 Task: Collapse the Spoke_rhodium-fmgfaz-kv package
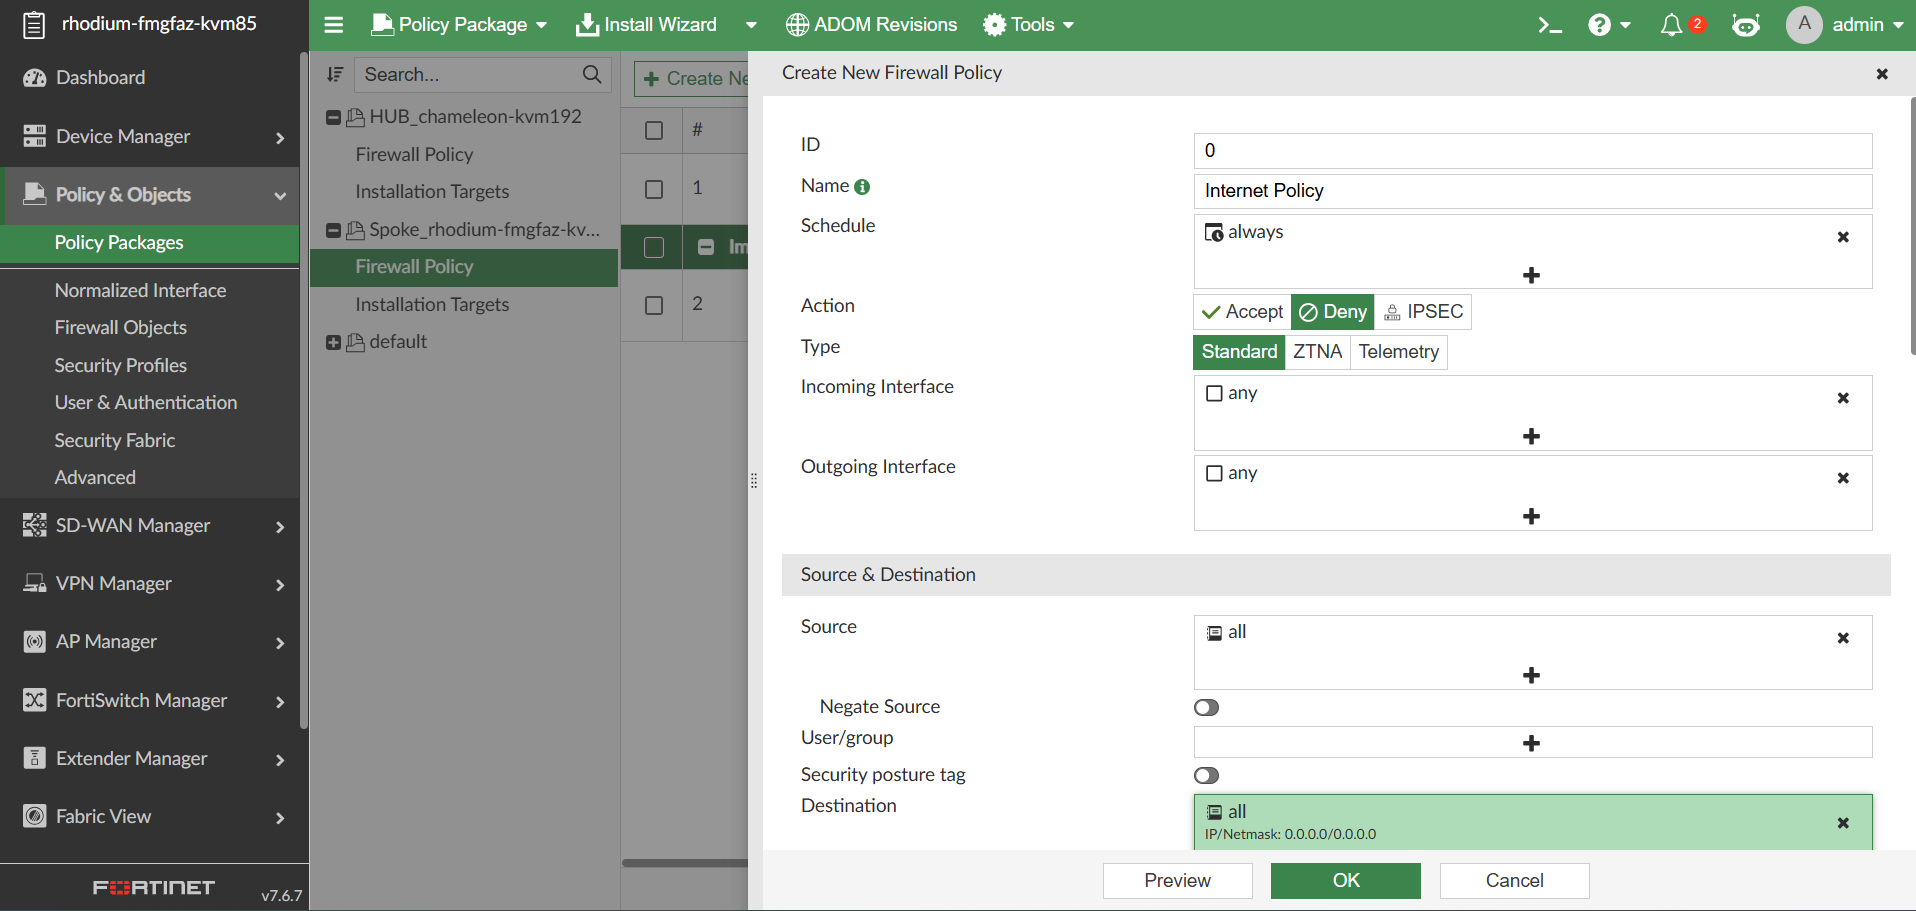pos(333,231)
